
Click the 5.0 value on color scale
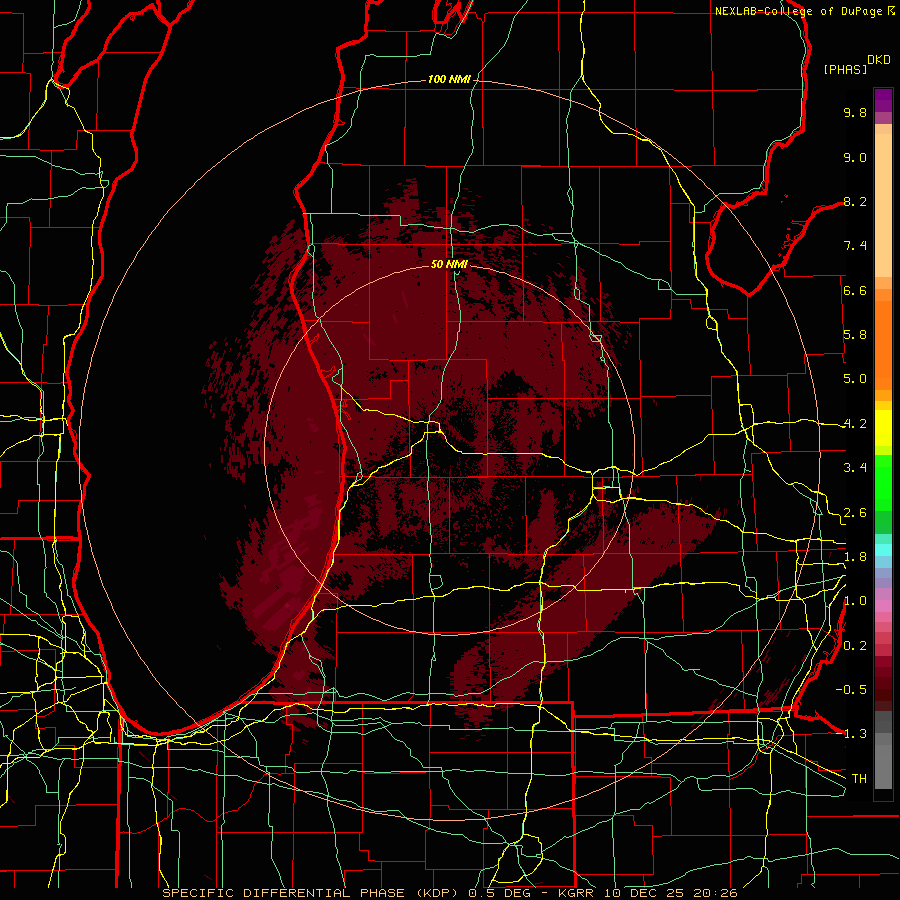tap(855, 379)
